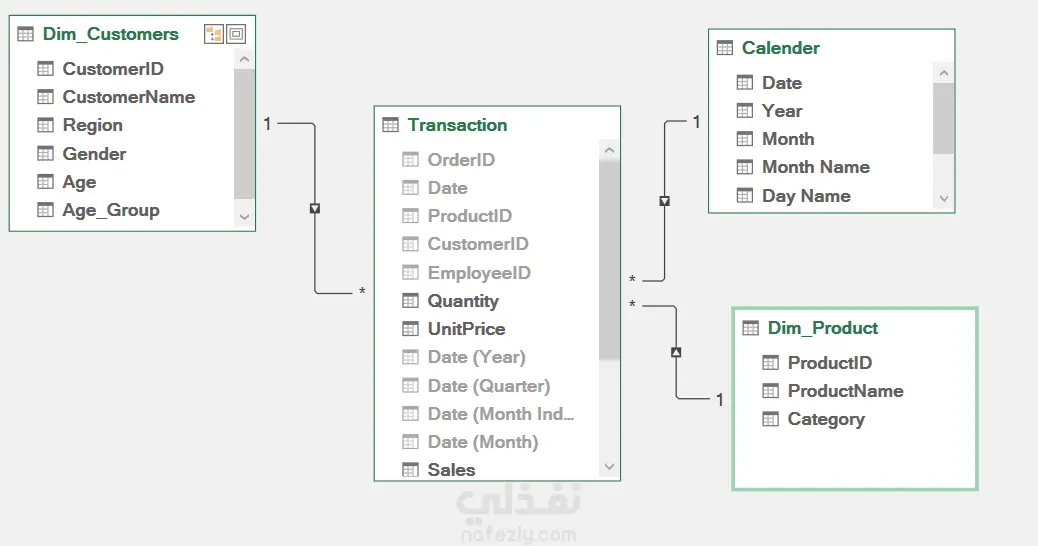Click the table icon beside Transaction title
The image size is (1038, 546).
tap(391, 125)
